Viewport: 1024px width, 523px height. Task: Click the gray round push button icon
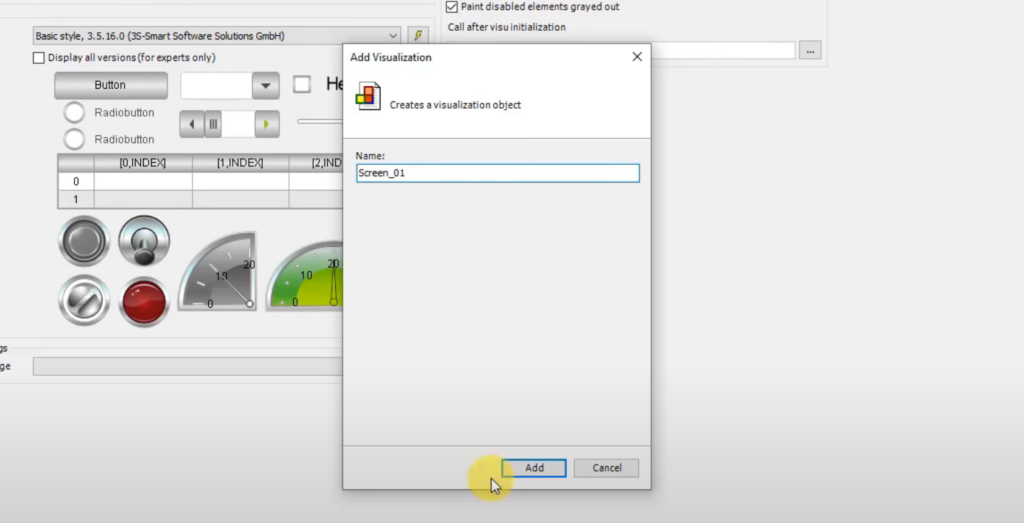(84, 241)
